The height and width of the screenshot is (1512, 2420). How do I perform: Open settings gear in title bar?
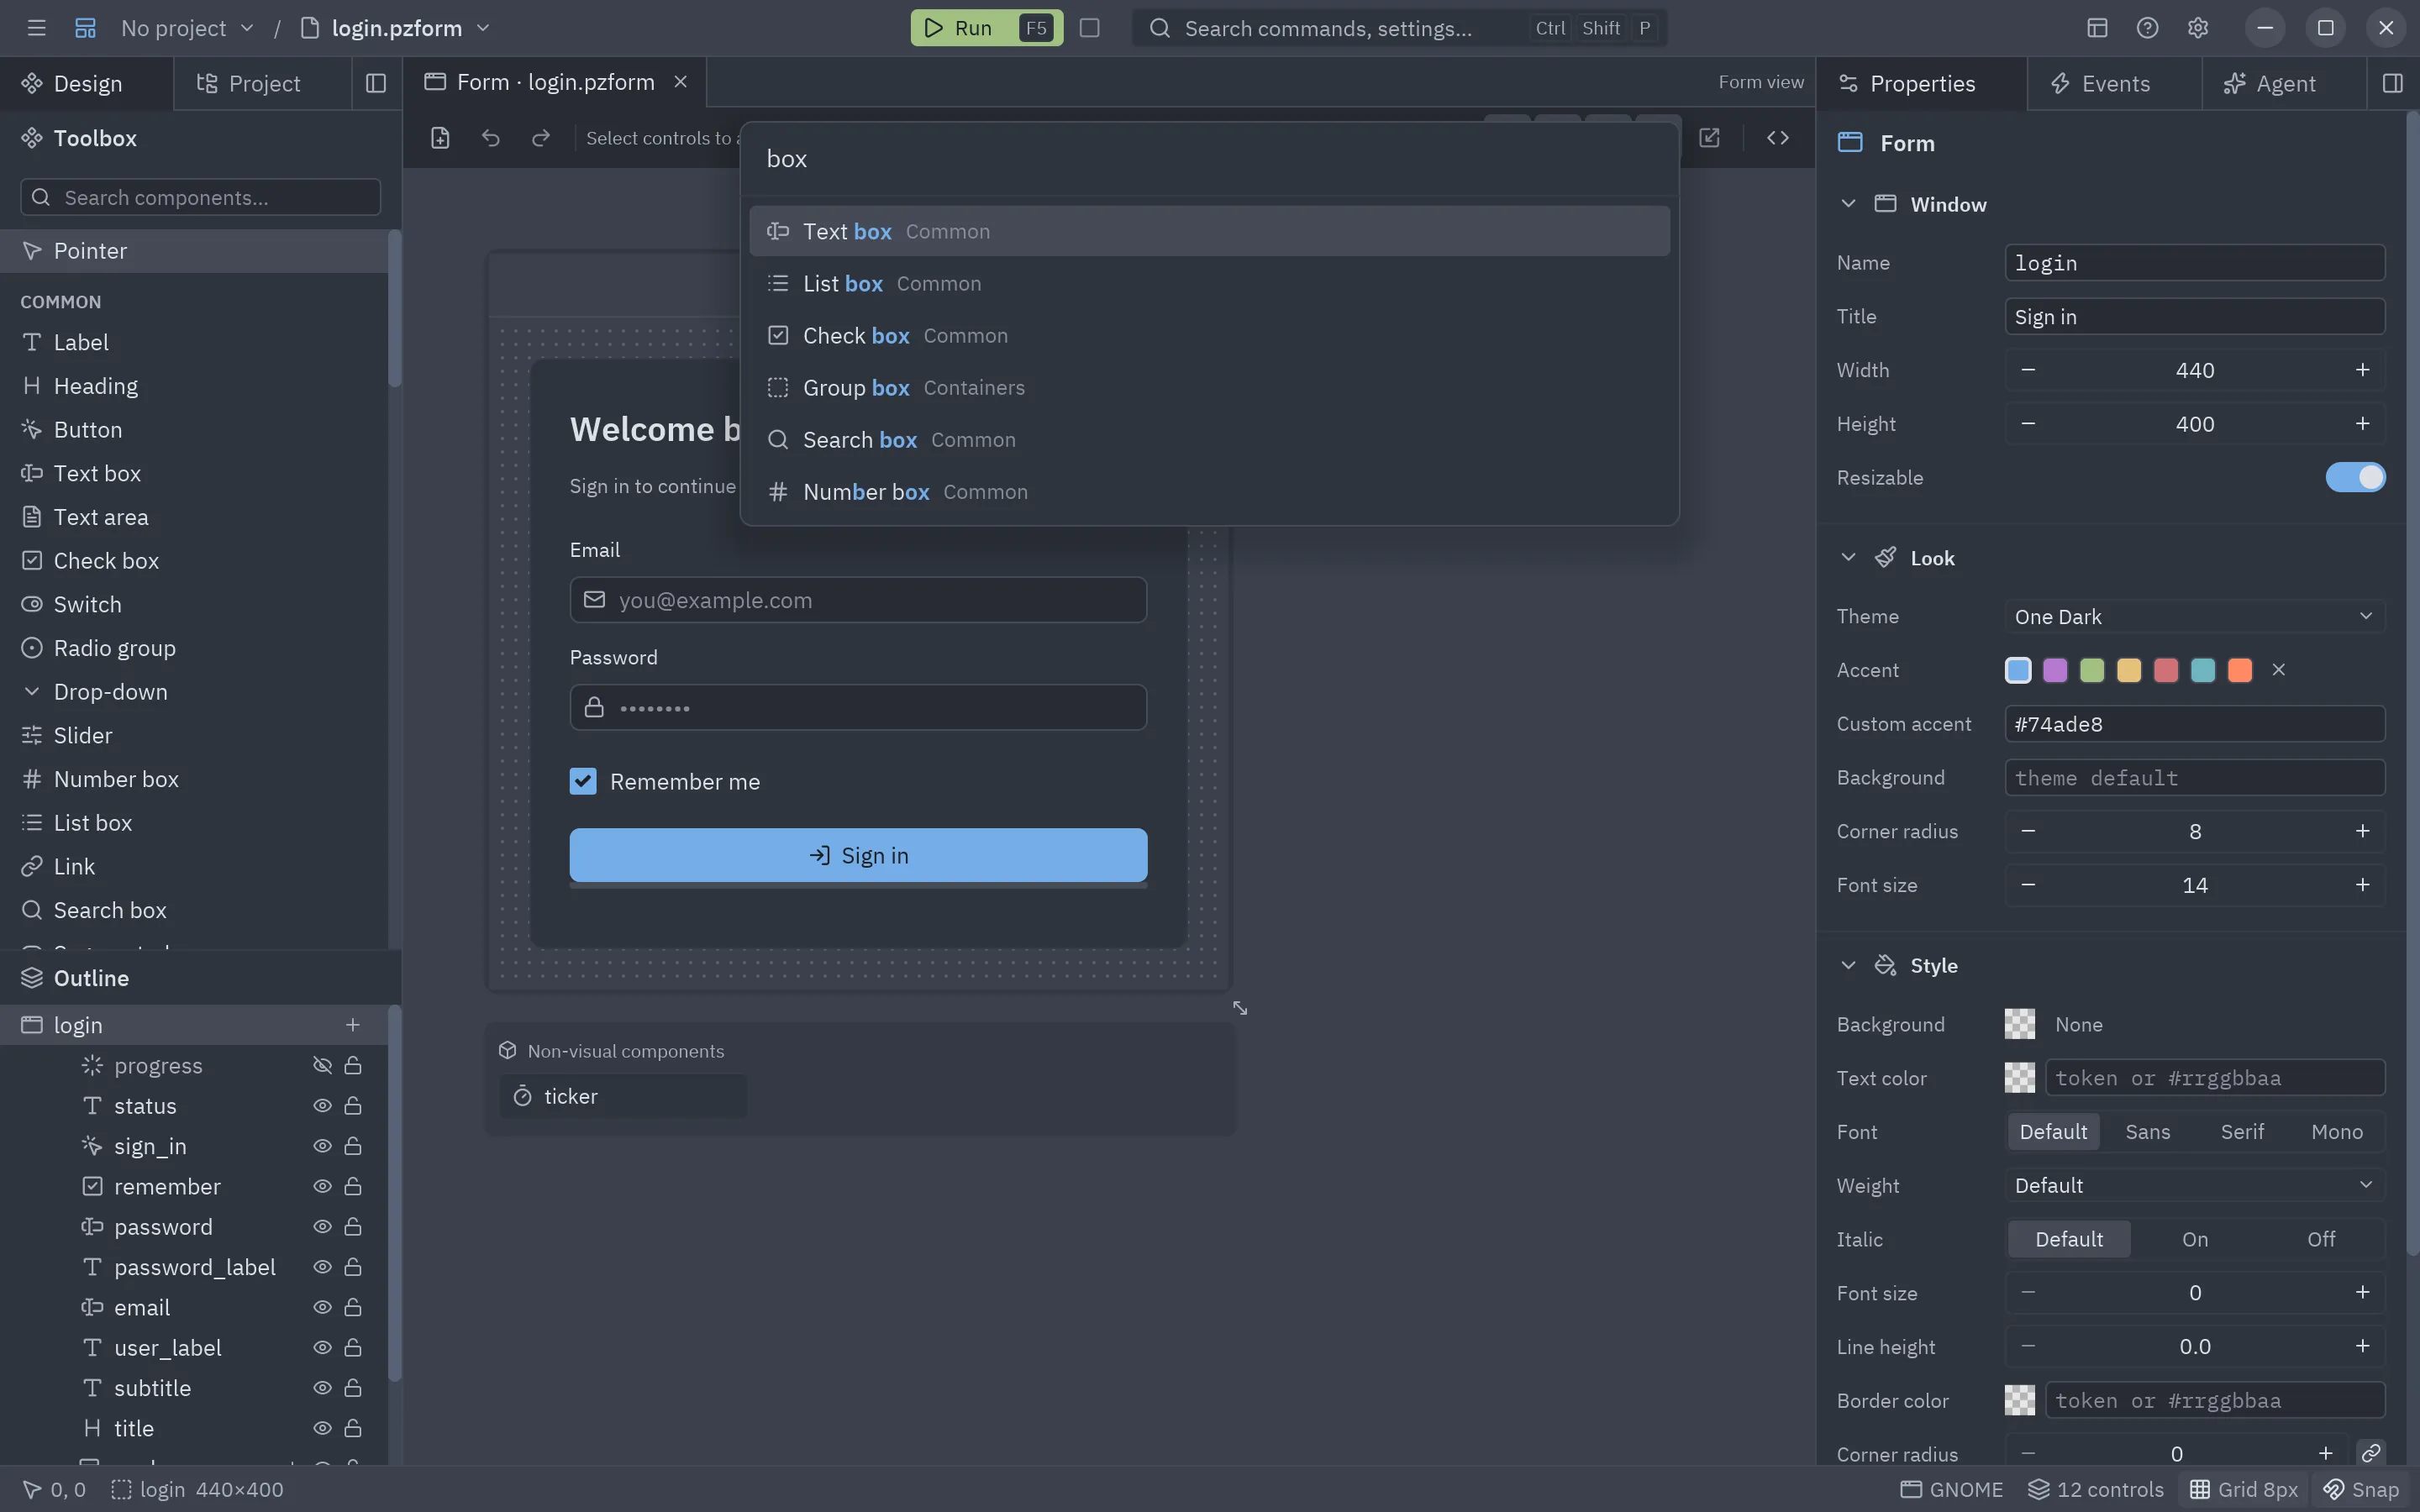[2197, 28]
